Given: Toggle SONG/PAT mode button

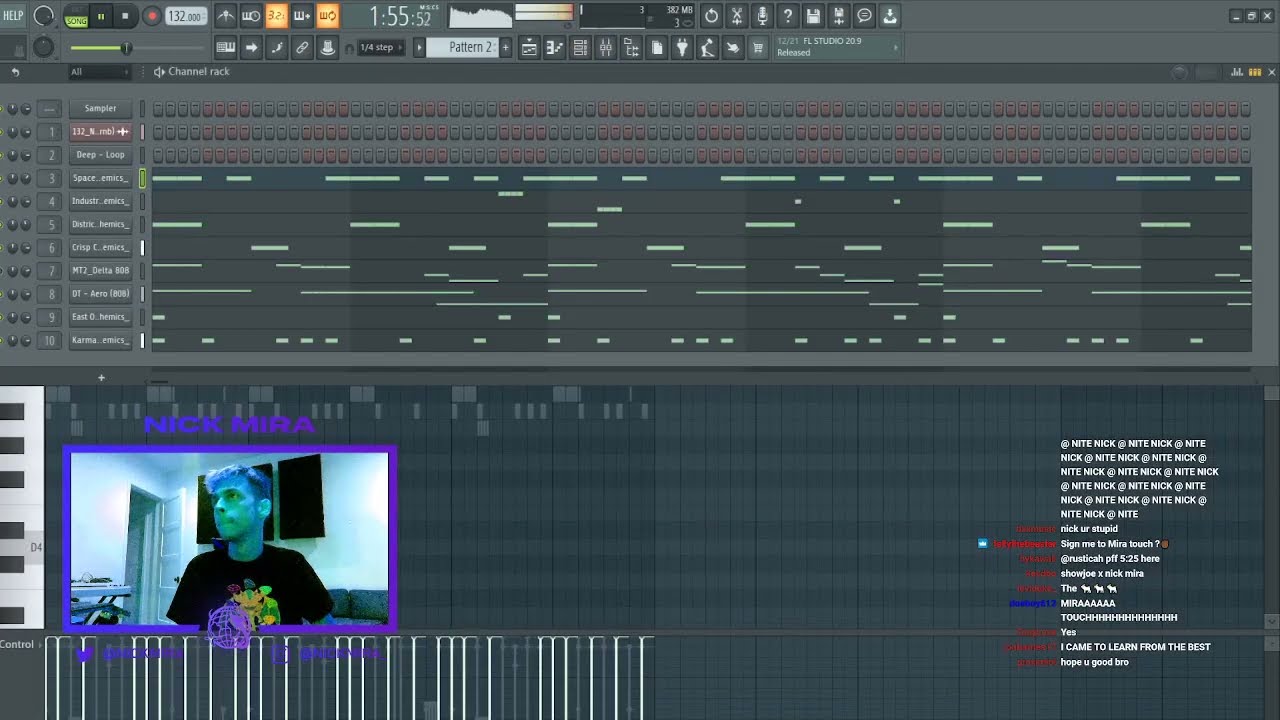Looking at the screenshot, I should pyautogui.click(x=76, y=16).
